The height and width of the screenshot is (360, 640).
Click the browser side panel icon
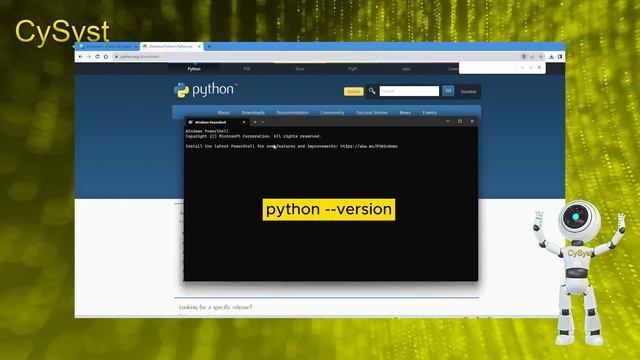pyautogui.click(x=560, y=57)
